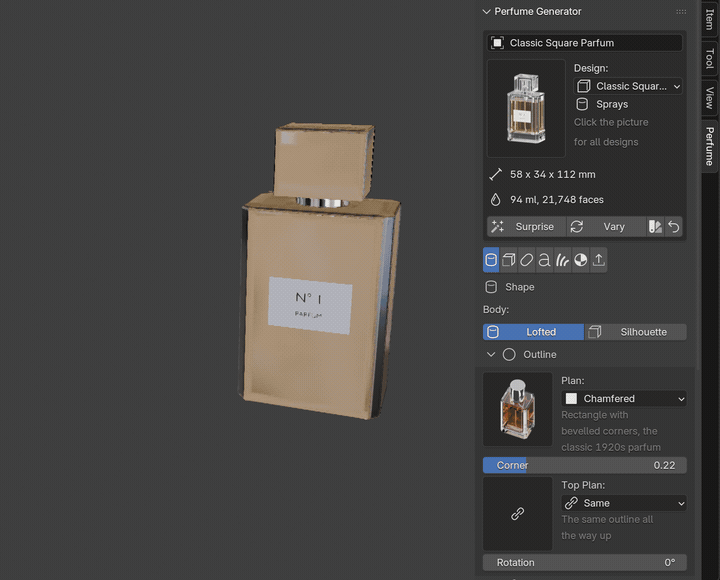
Task: Click the '58 x 34 x 112 mm' dimensions text
Action: click(552, 175)
